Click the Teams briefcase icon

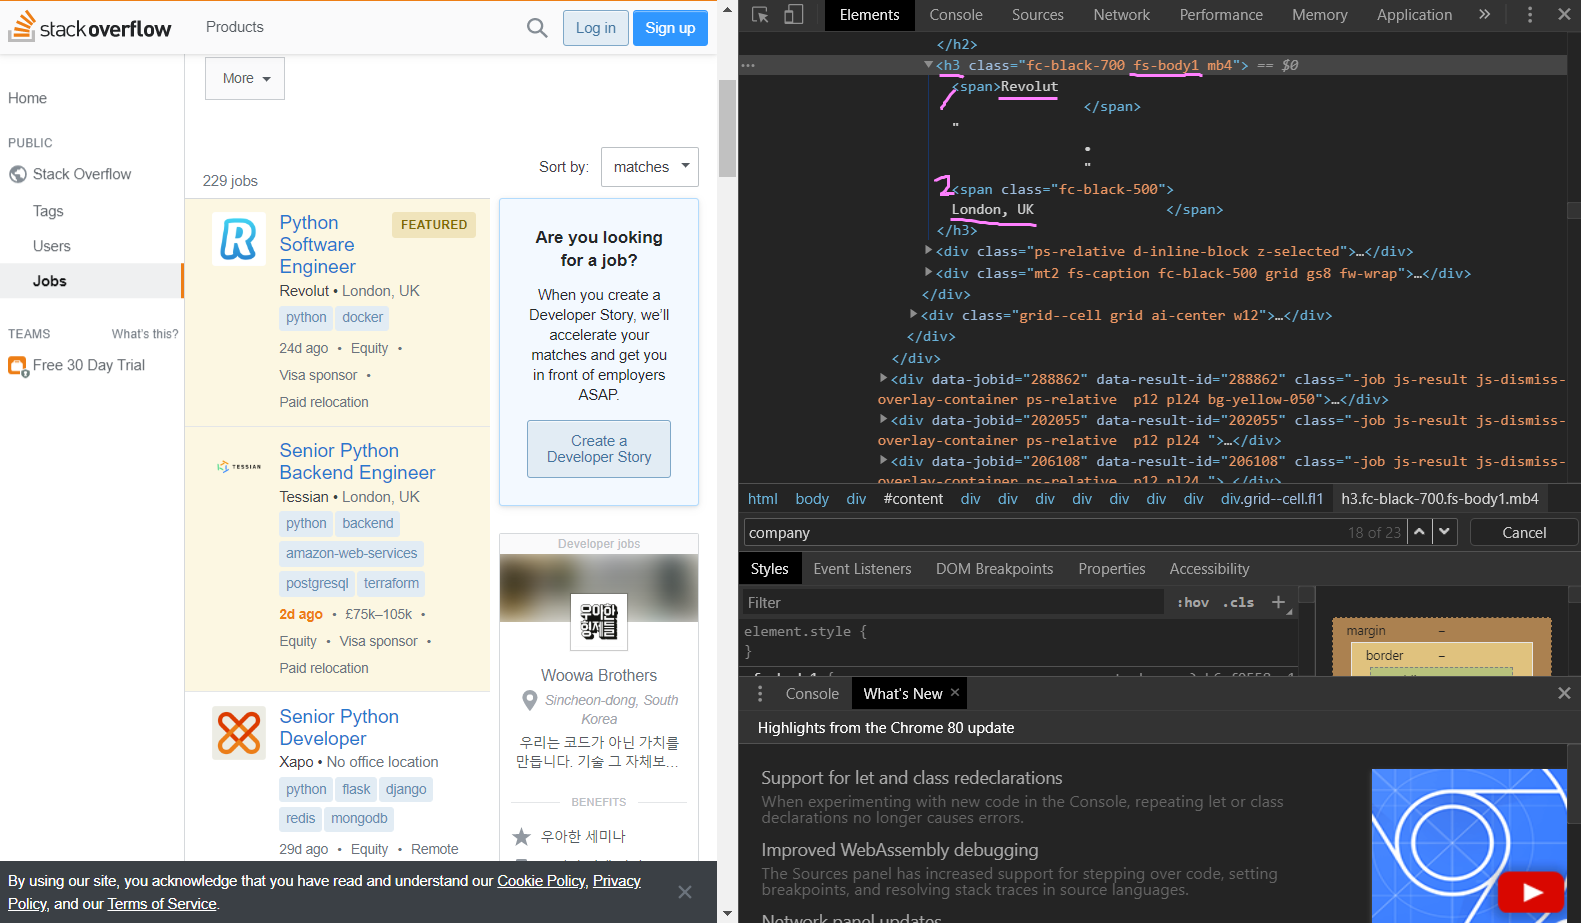pyautogui.click(x=18, y=366)
